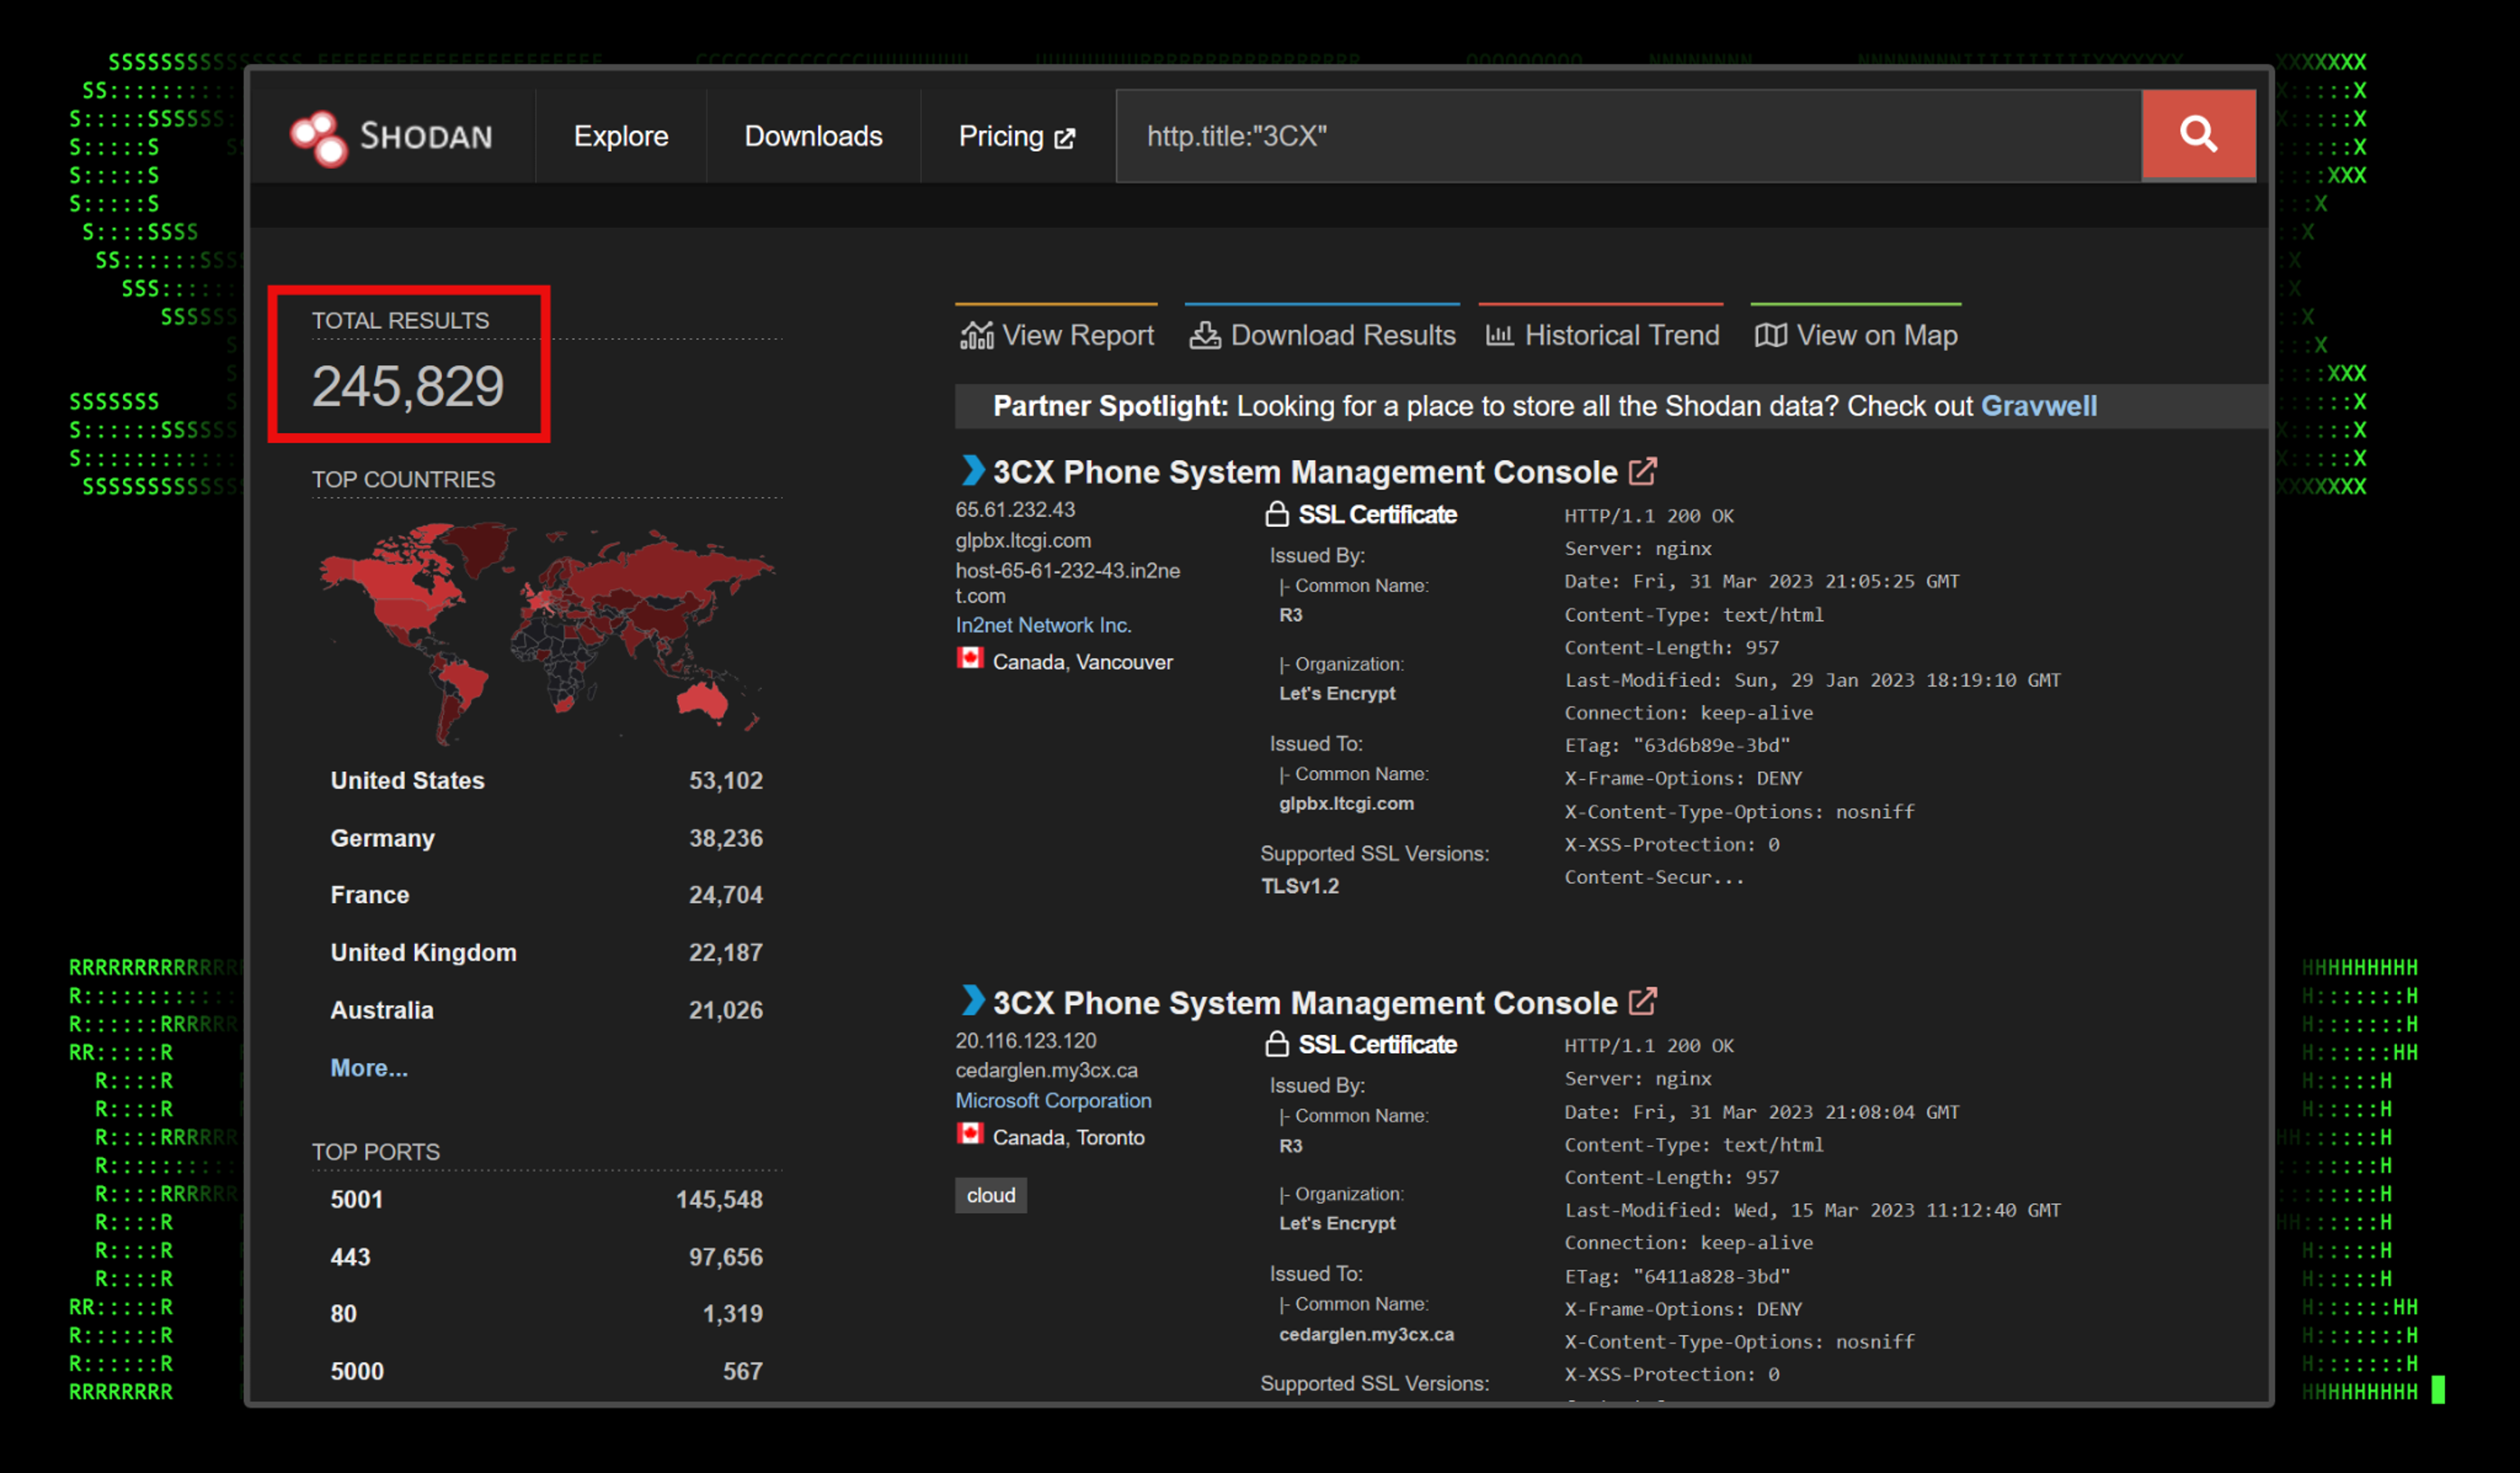Open first result's external link icon
Viewport: 2520px width, 1473px height.
(1642, 471)
